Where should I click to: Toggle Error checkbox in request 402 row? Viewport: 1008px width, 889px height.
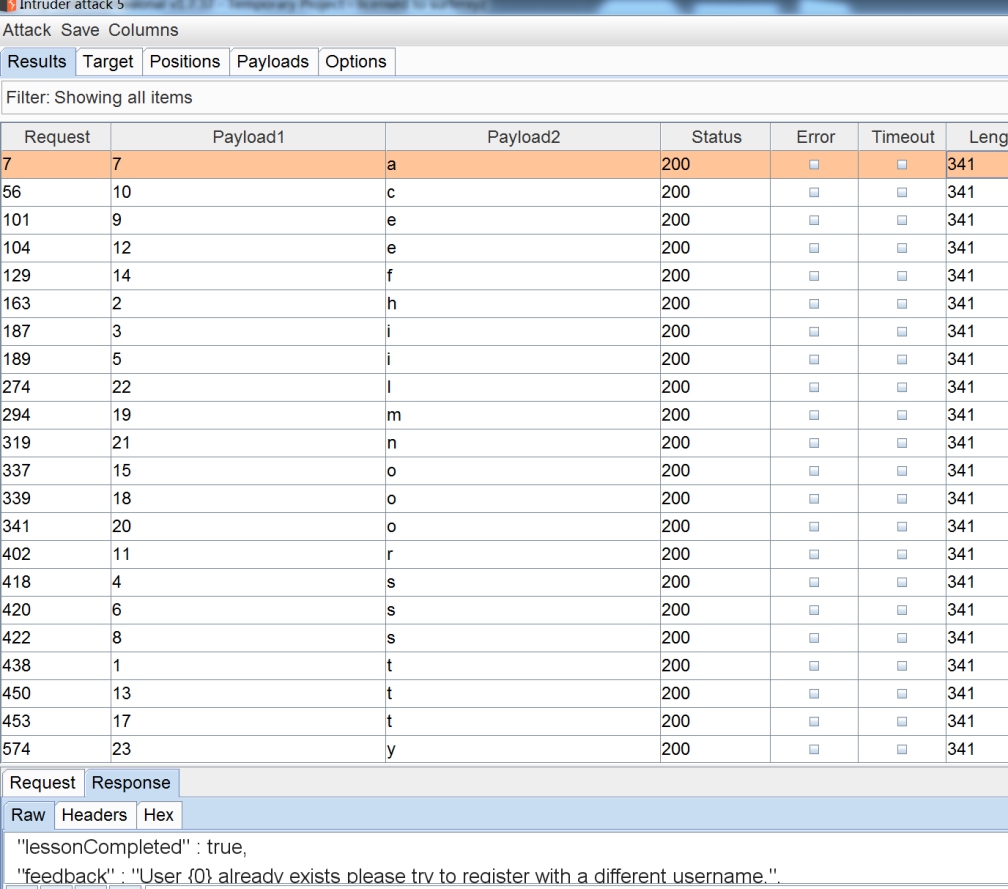[x=814, y=554]
